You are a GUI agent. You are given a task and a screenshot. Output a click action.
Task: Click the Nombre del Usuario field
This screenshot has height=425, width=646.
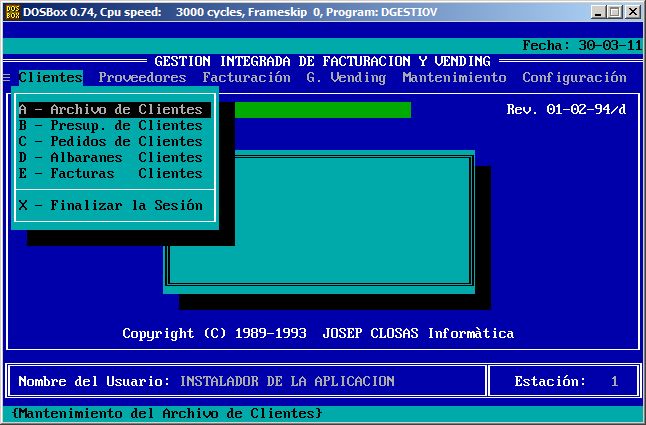[x=286, y=381]
